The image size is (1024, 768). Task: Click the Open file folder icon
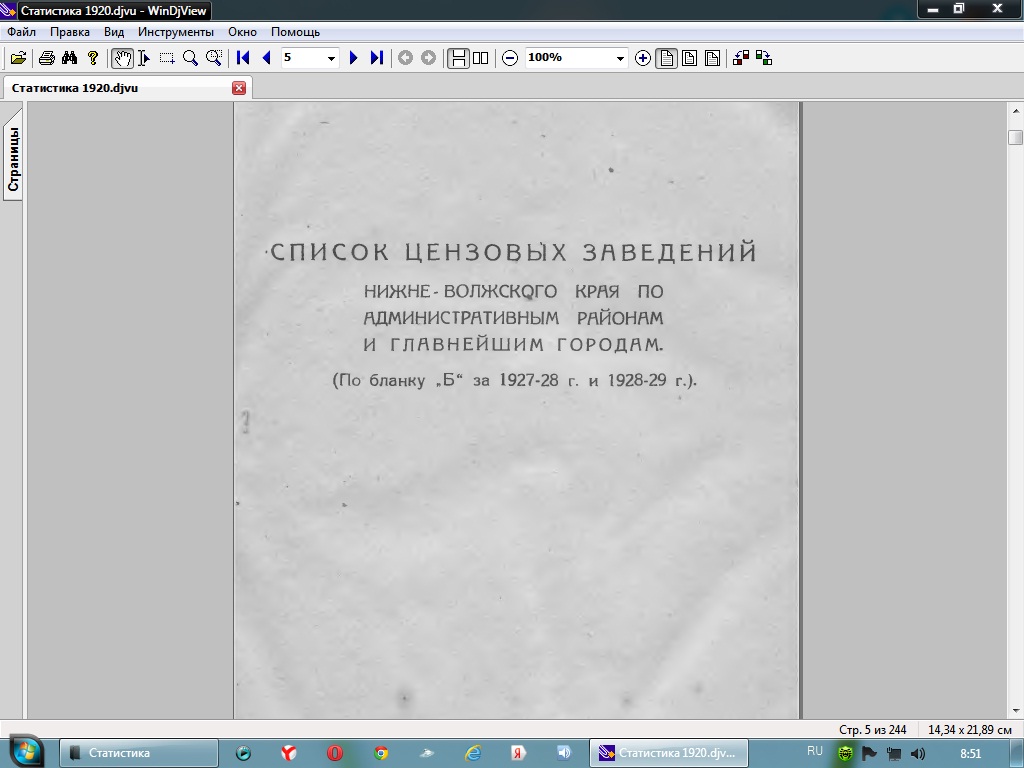(x=17, y=58)
